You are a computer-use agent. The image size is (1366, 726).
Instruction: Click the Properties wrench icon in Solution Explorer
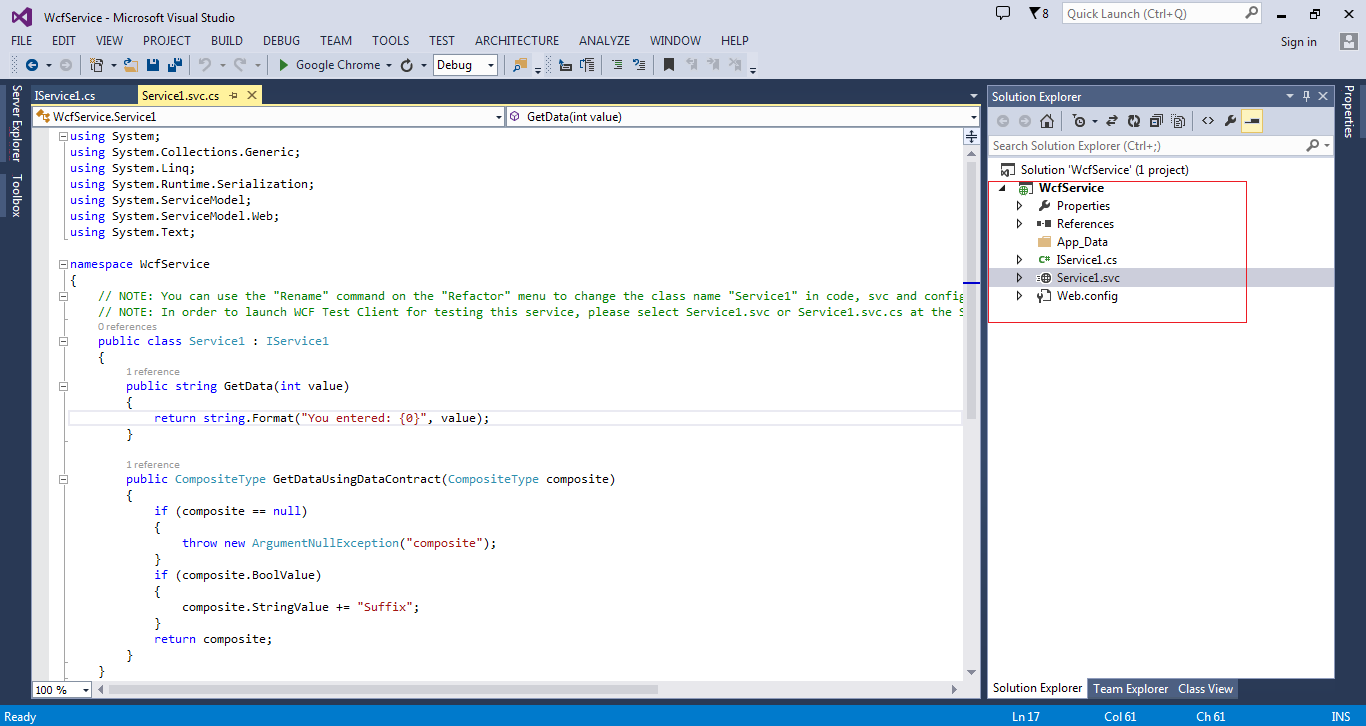1230,121
